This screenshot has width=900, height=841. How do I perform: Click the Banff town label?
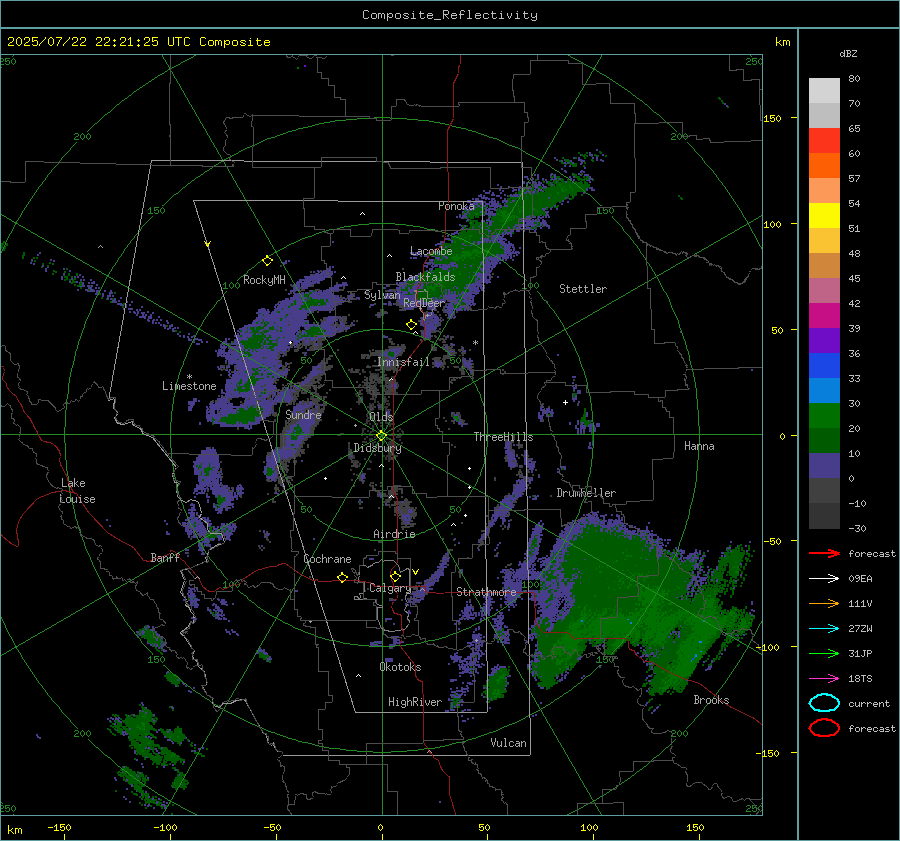[165, 558]
